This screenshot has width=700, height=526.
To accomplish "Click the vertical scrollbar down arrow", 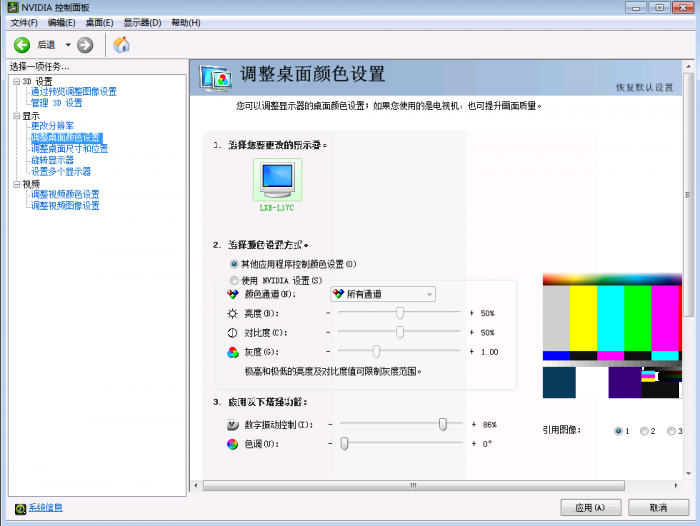I will (688, 473).
